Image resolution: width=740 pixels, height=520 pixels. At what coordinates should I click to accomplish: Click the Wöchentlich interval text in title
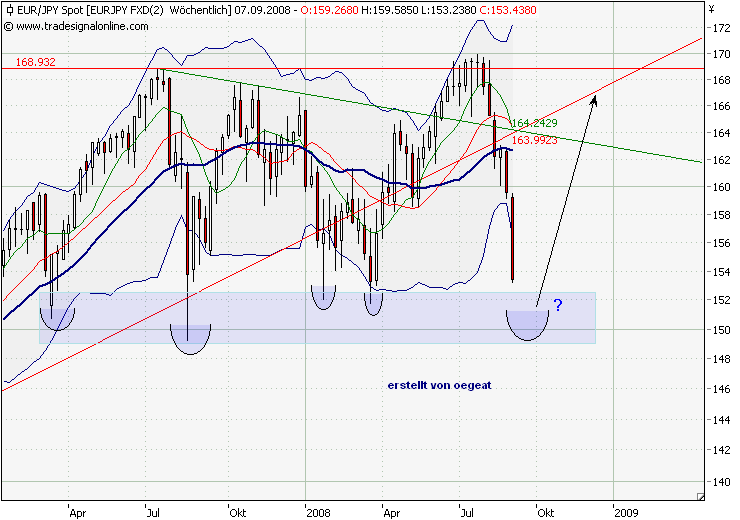click(198, 10)
